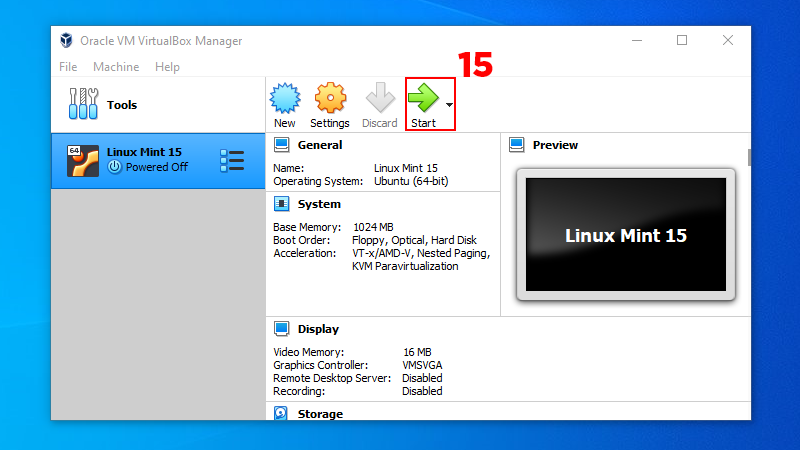
Task: Click Base Memory value 1024 MB
Action: tap(373, 227)
